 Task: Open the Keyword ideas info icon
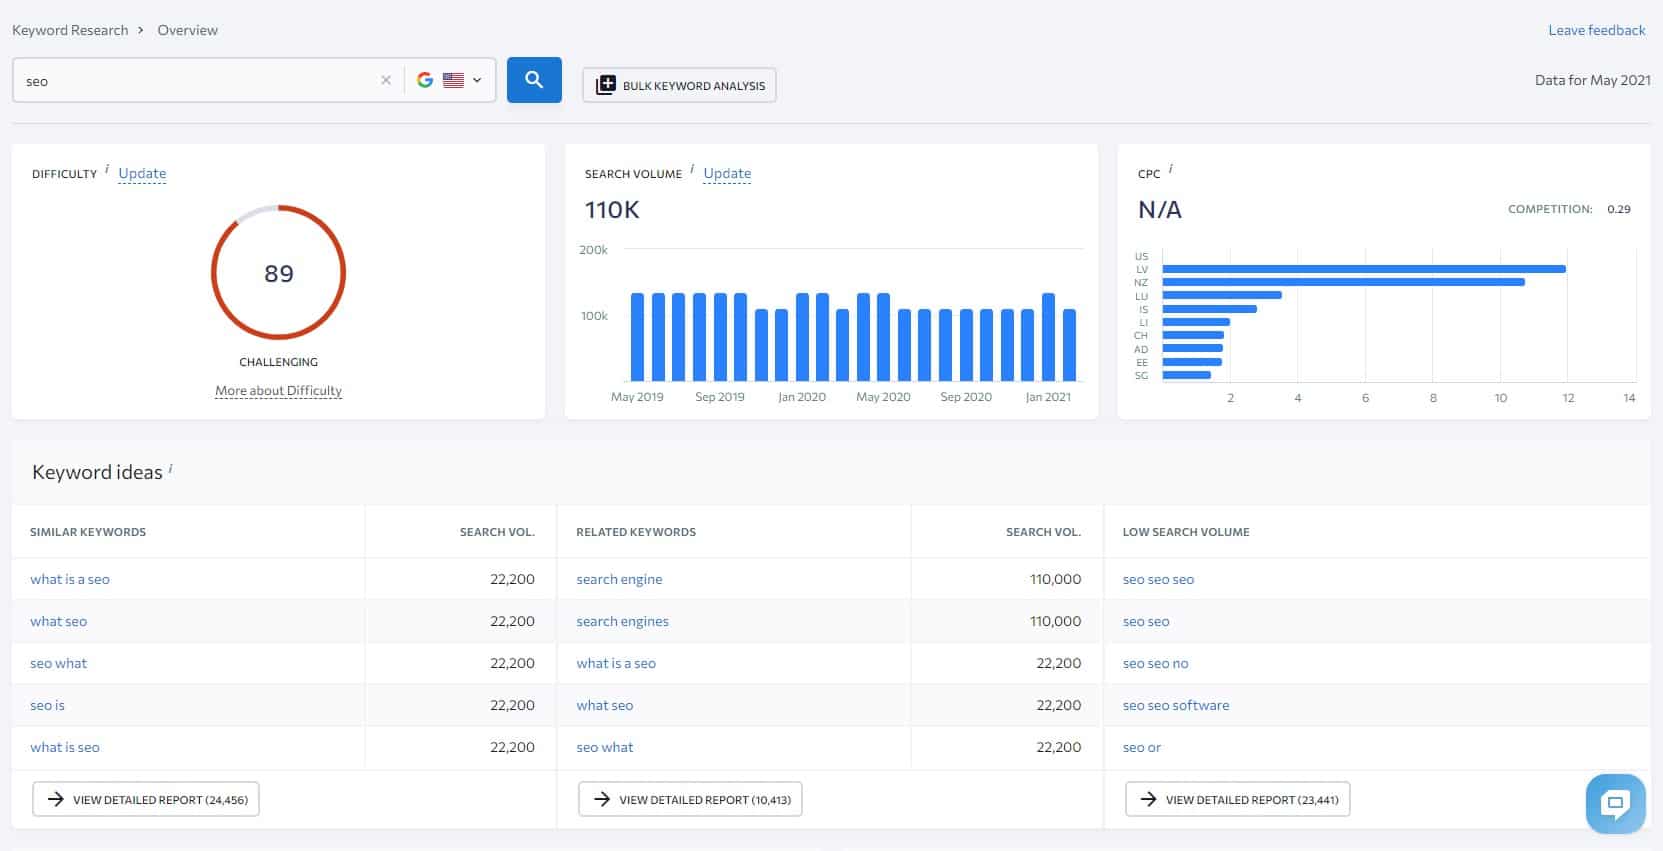(x=171, y=467)
